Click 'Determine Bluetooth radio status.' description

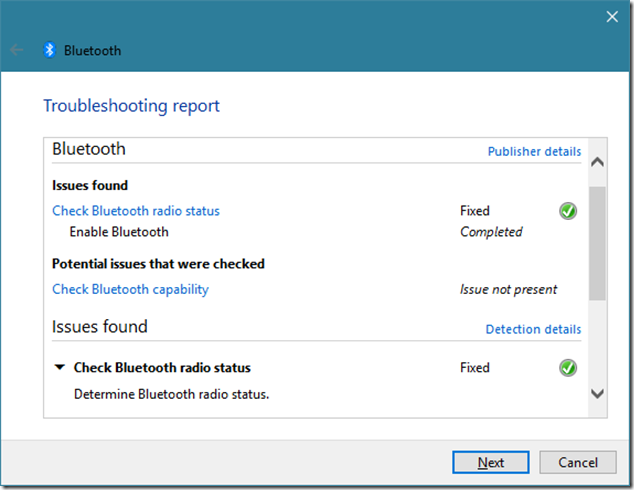pos(171,394)
